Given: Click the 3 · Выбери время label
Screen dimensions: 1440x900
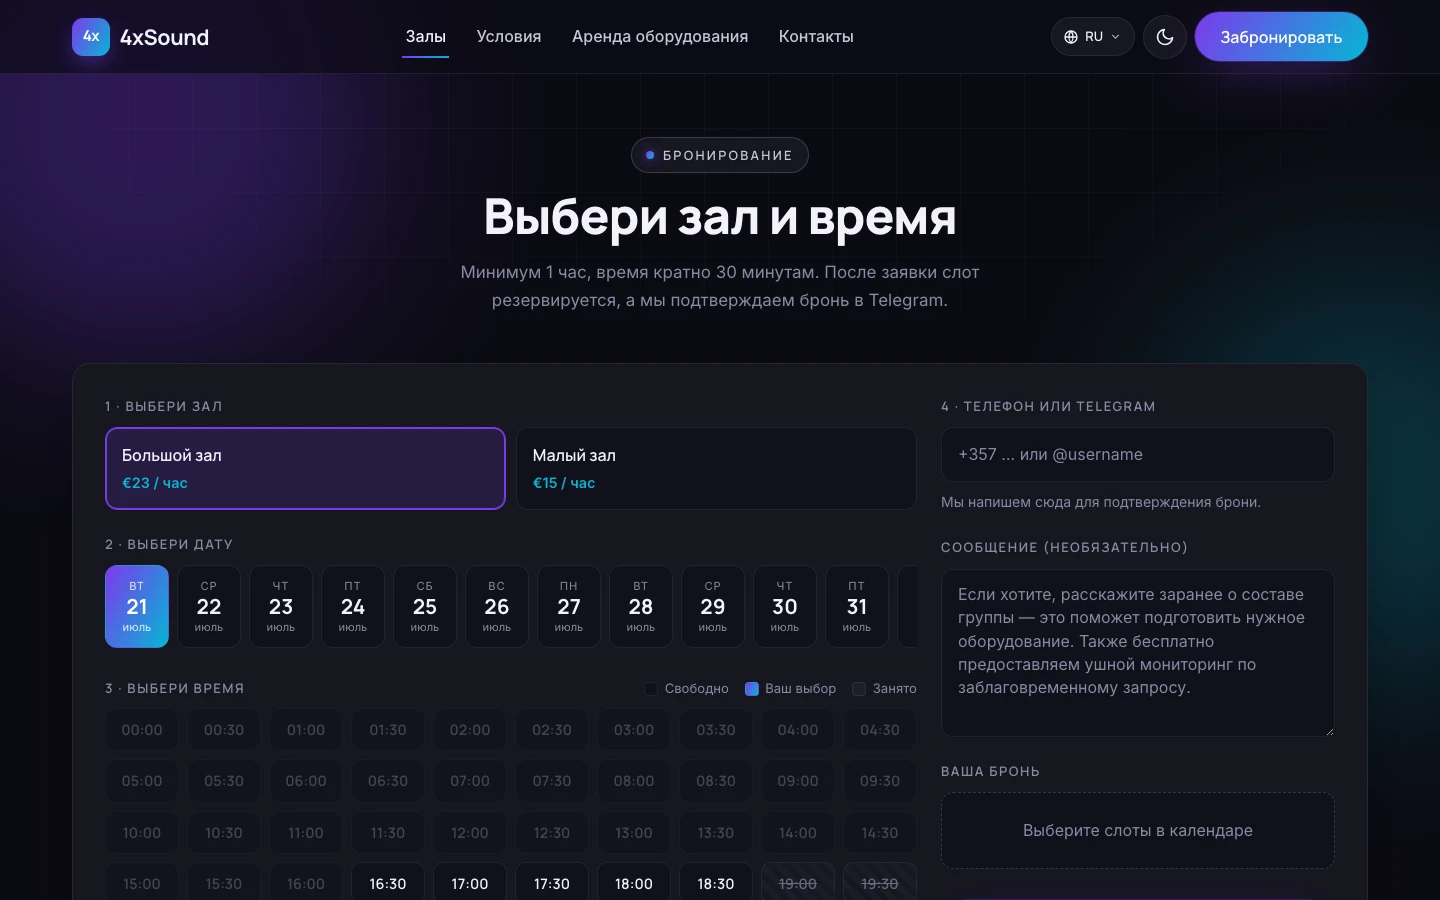Looking at the screenshot, I should coord(175,689).
